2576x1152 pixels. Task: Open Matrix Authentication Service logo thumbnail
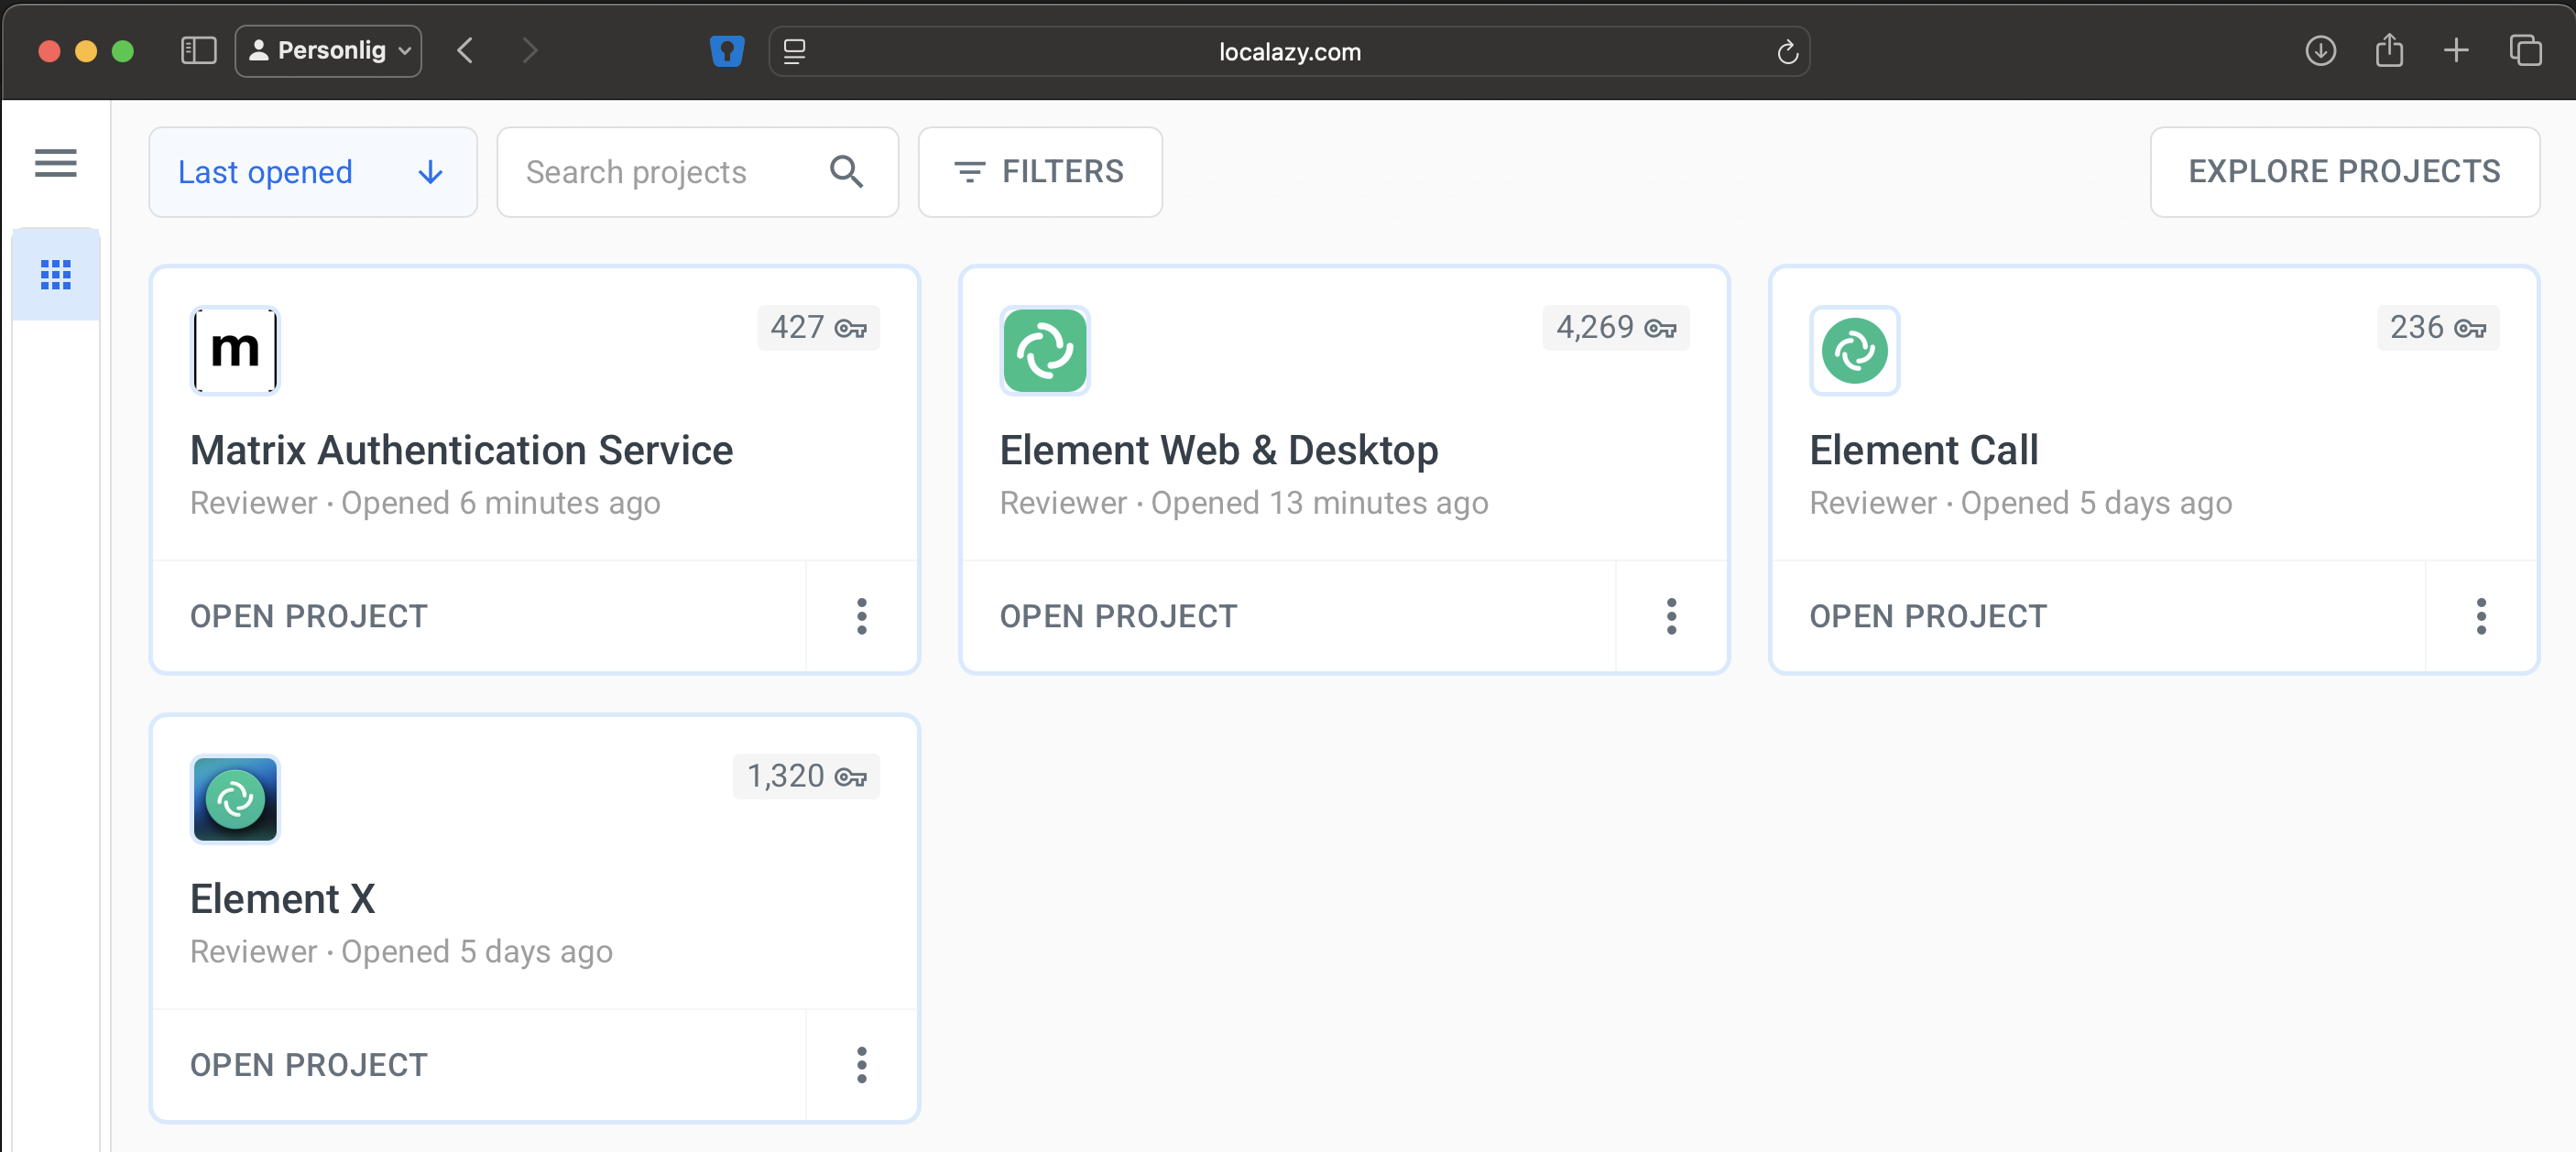coord(235,350)
